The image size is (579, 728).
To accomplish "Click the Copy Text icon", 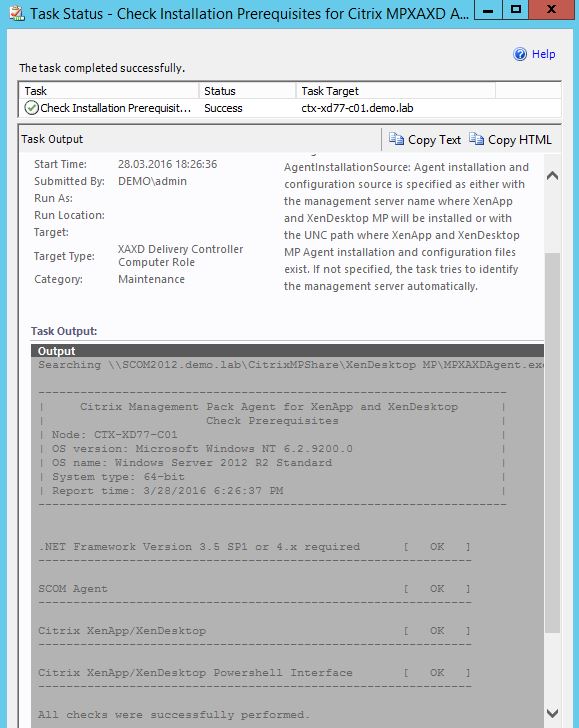I will coord(396,139).
